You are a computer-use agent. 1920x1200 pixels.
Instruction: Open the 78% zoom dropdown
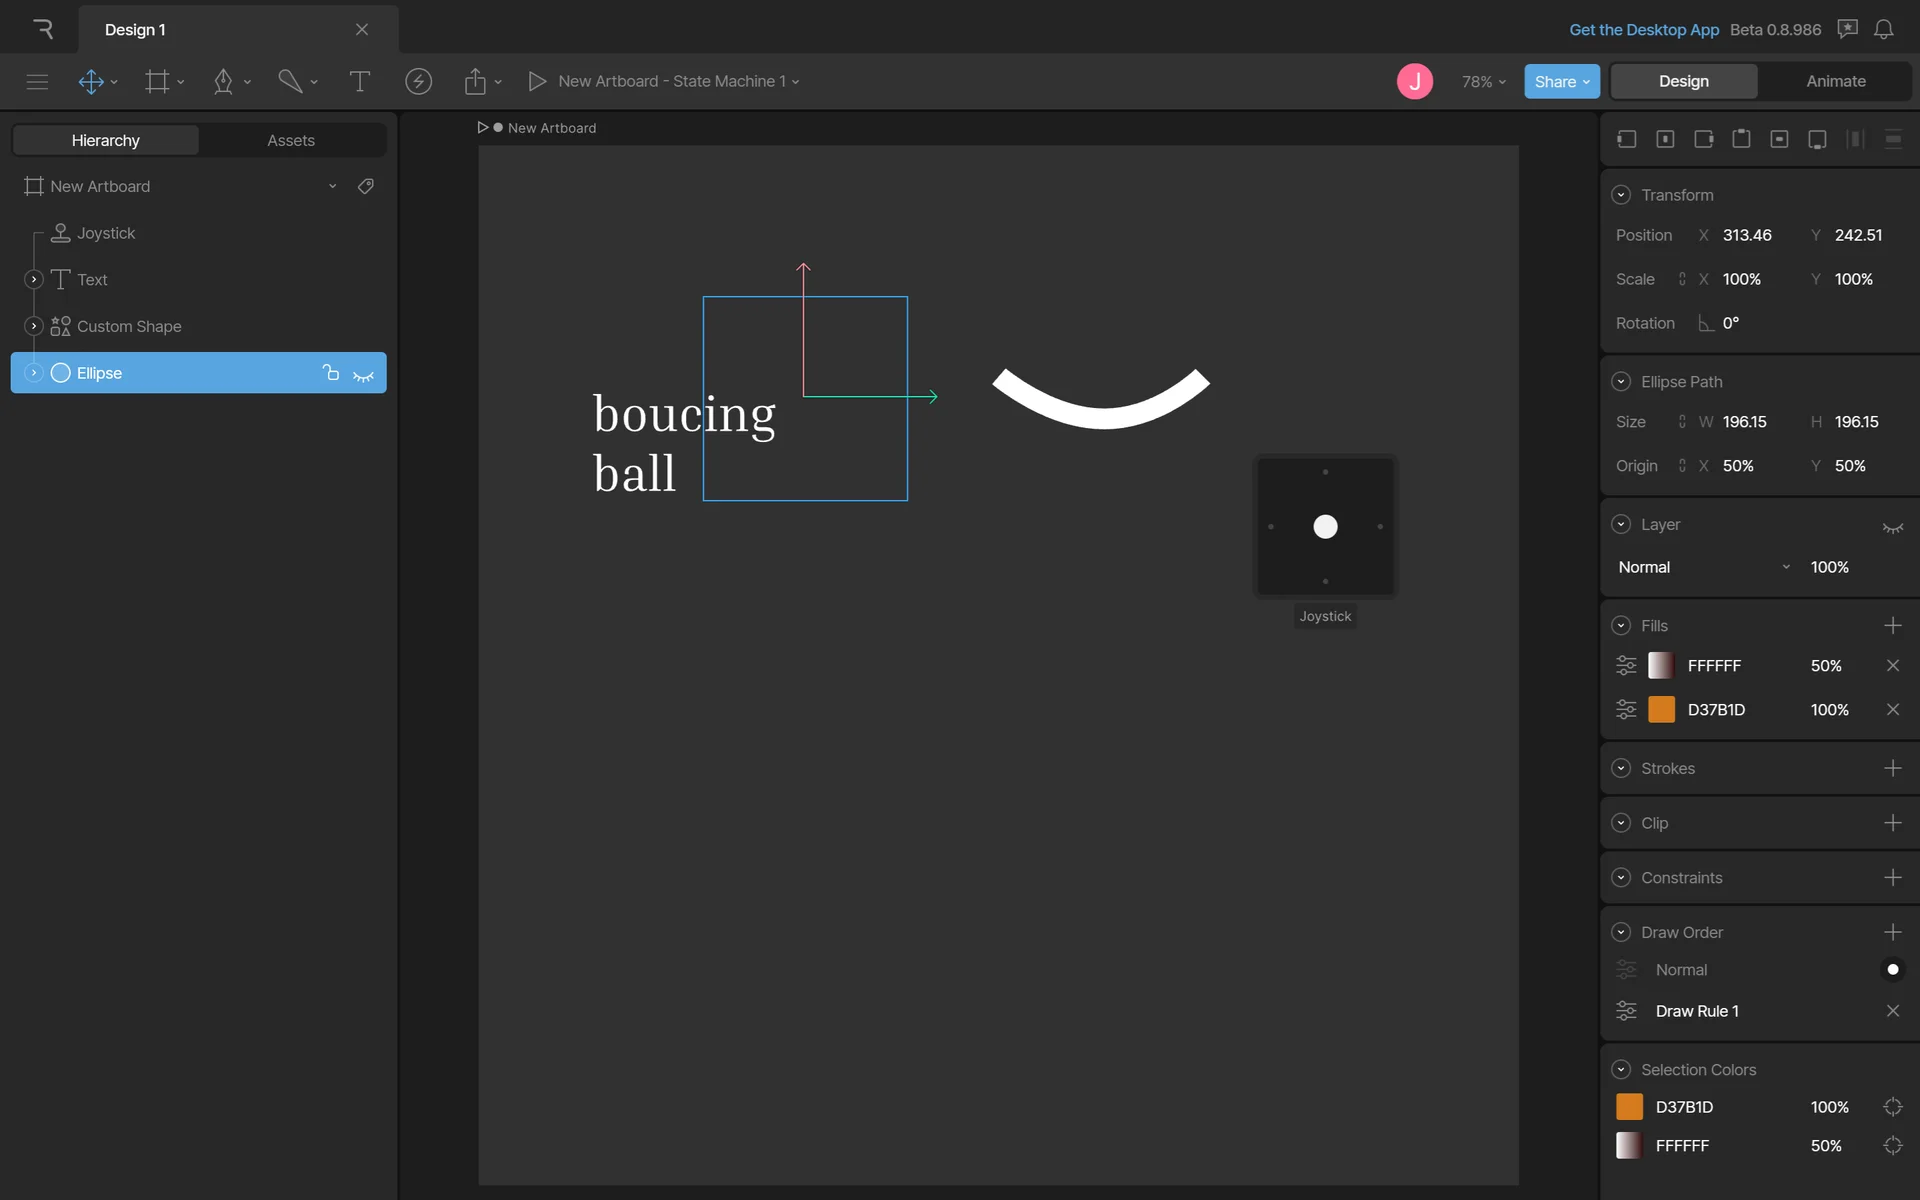pos(1483,82)
